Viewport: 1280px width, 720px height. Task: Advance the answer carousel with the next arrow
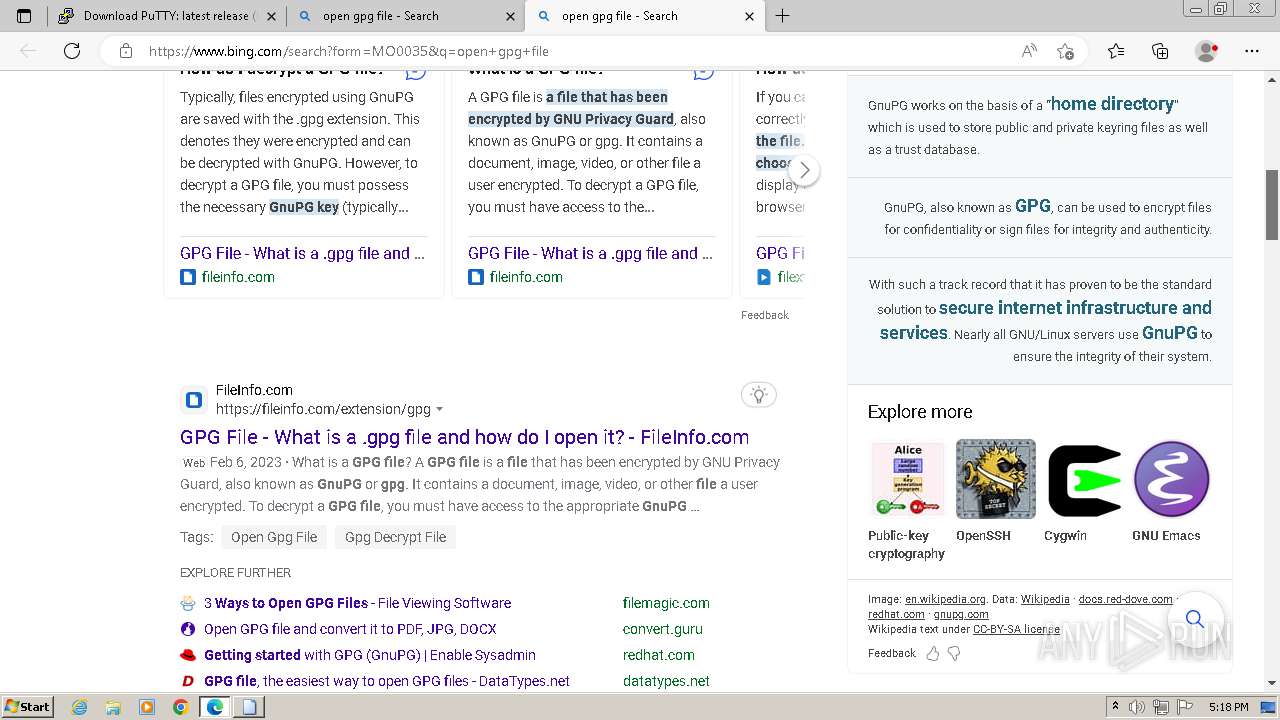pos(804,170)
